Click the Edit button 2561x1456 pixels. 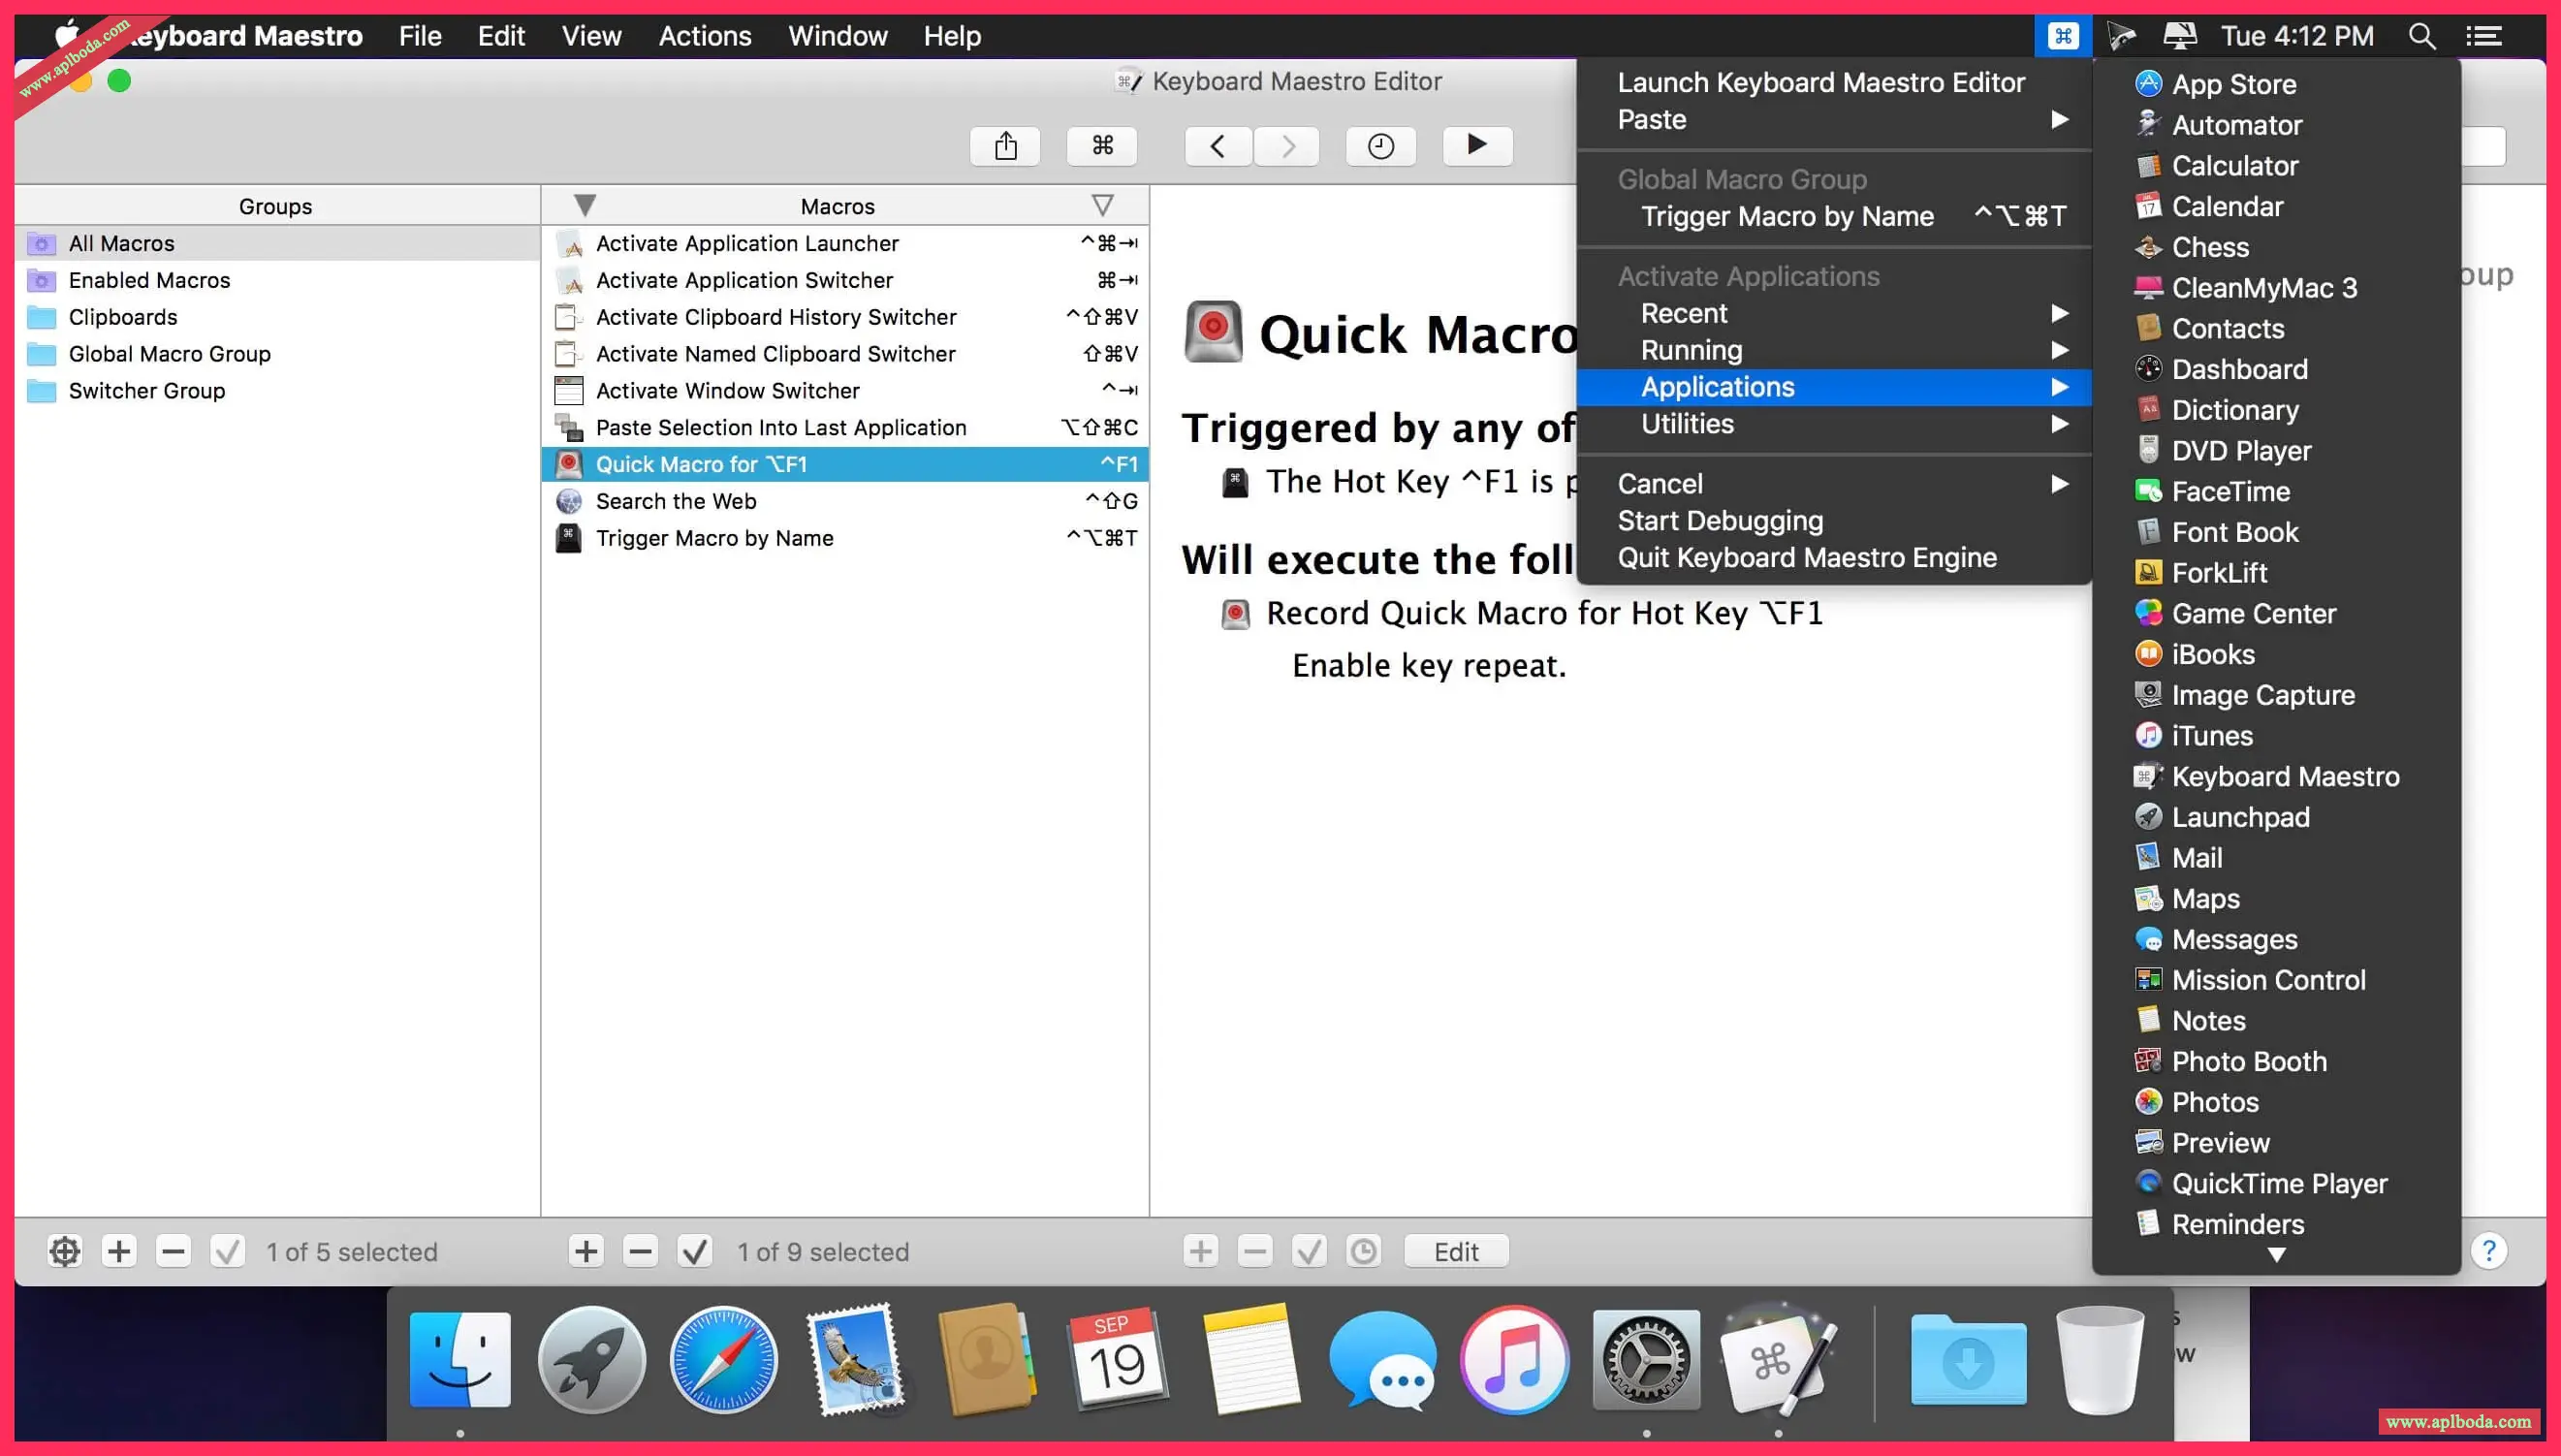click(x=1455, y=1251)
